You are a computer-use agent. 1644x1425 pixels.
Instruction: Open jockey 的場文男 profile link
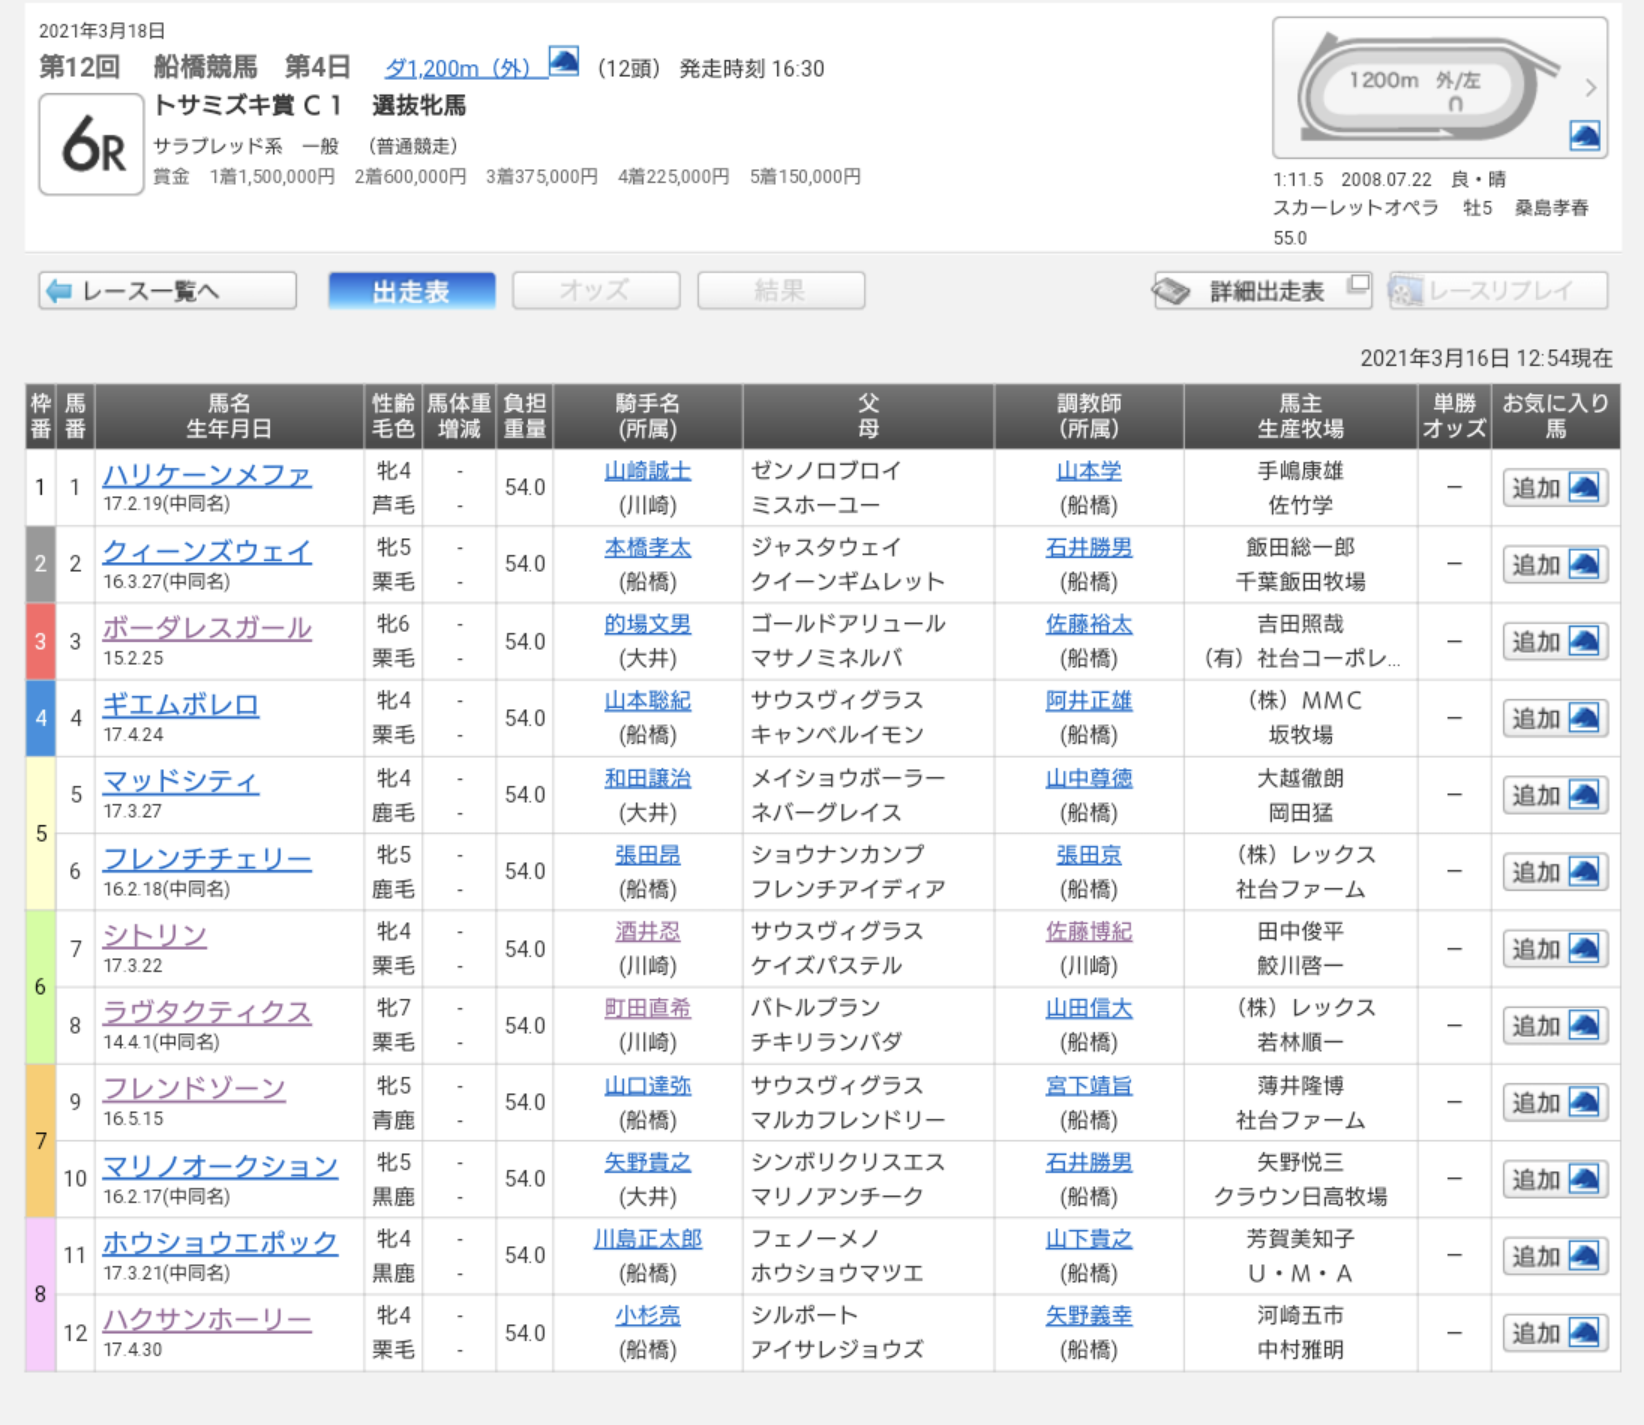(647, 625)
